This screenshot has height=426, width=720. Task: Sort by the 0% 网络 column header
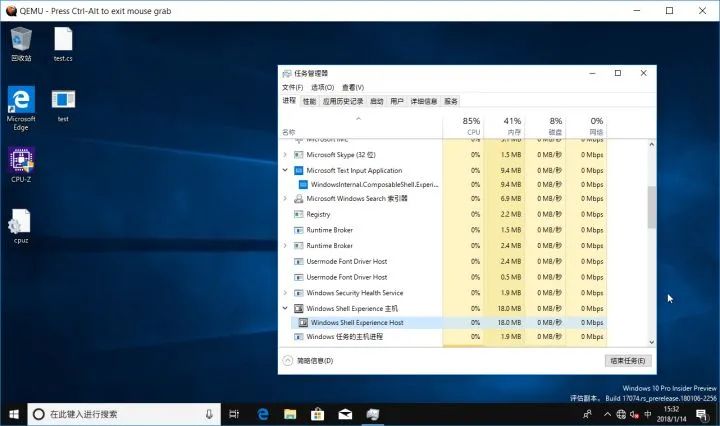tap(586, 126)
